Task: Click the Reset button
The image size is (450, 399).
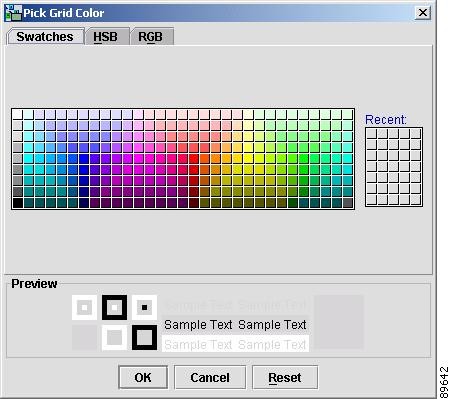Action: click(285, 377)
